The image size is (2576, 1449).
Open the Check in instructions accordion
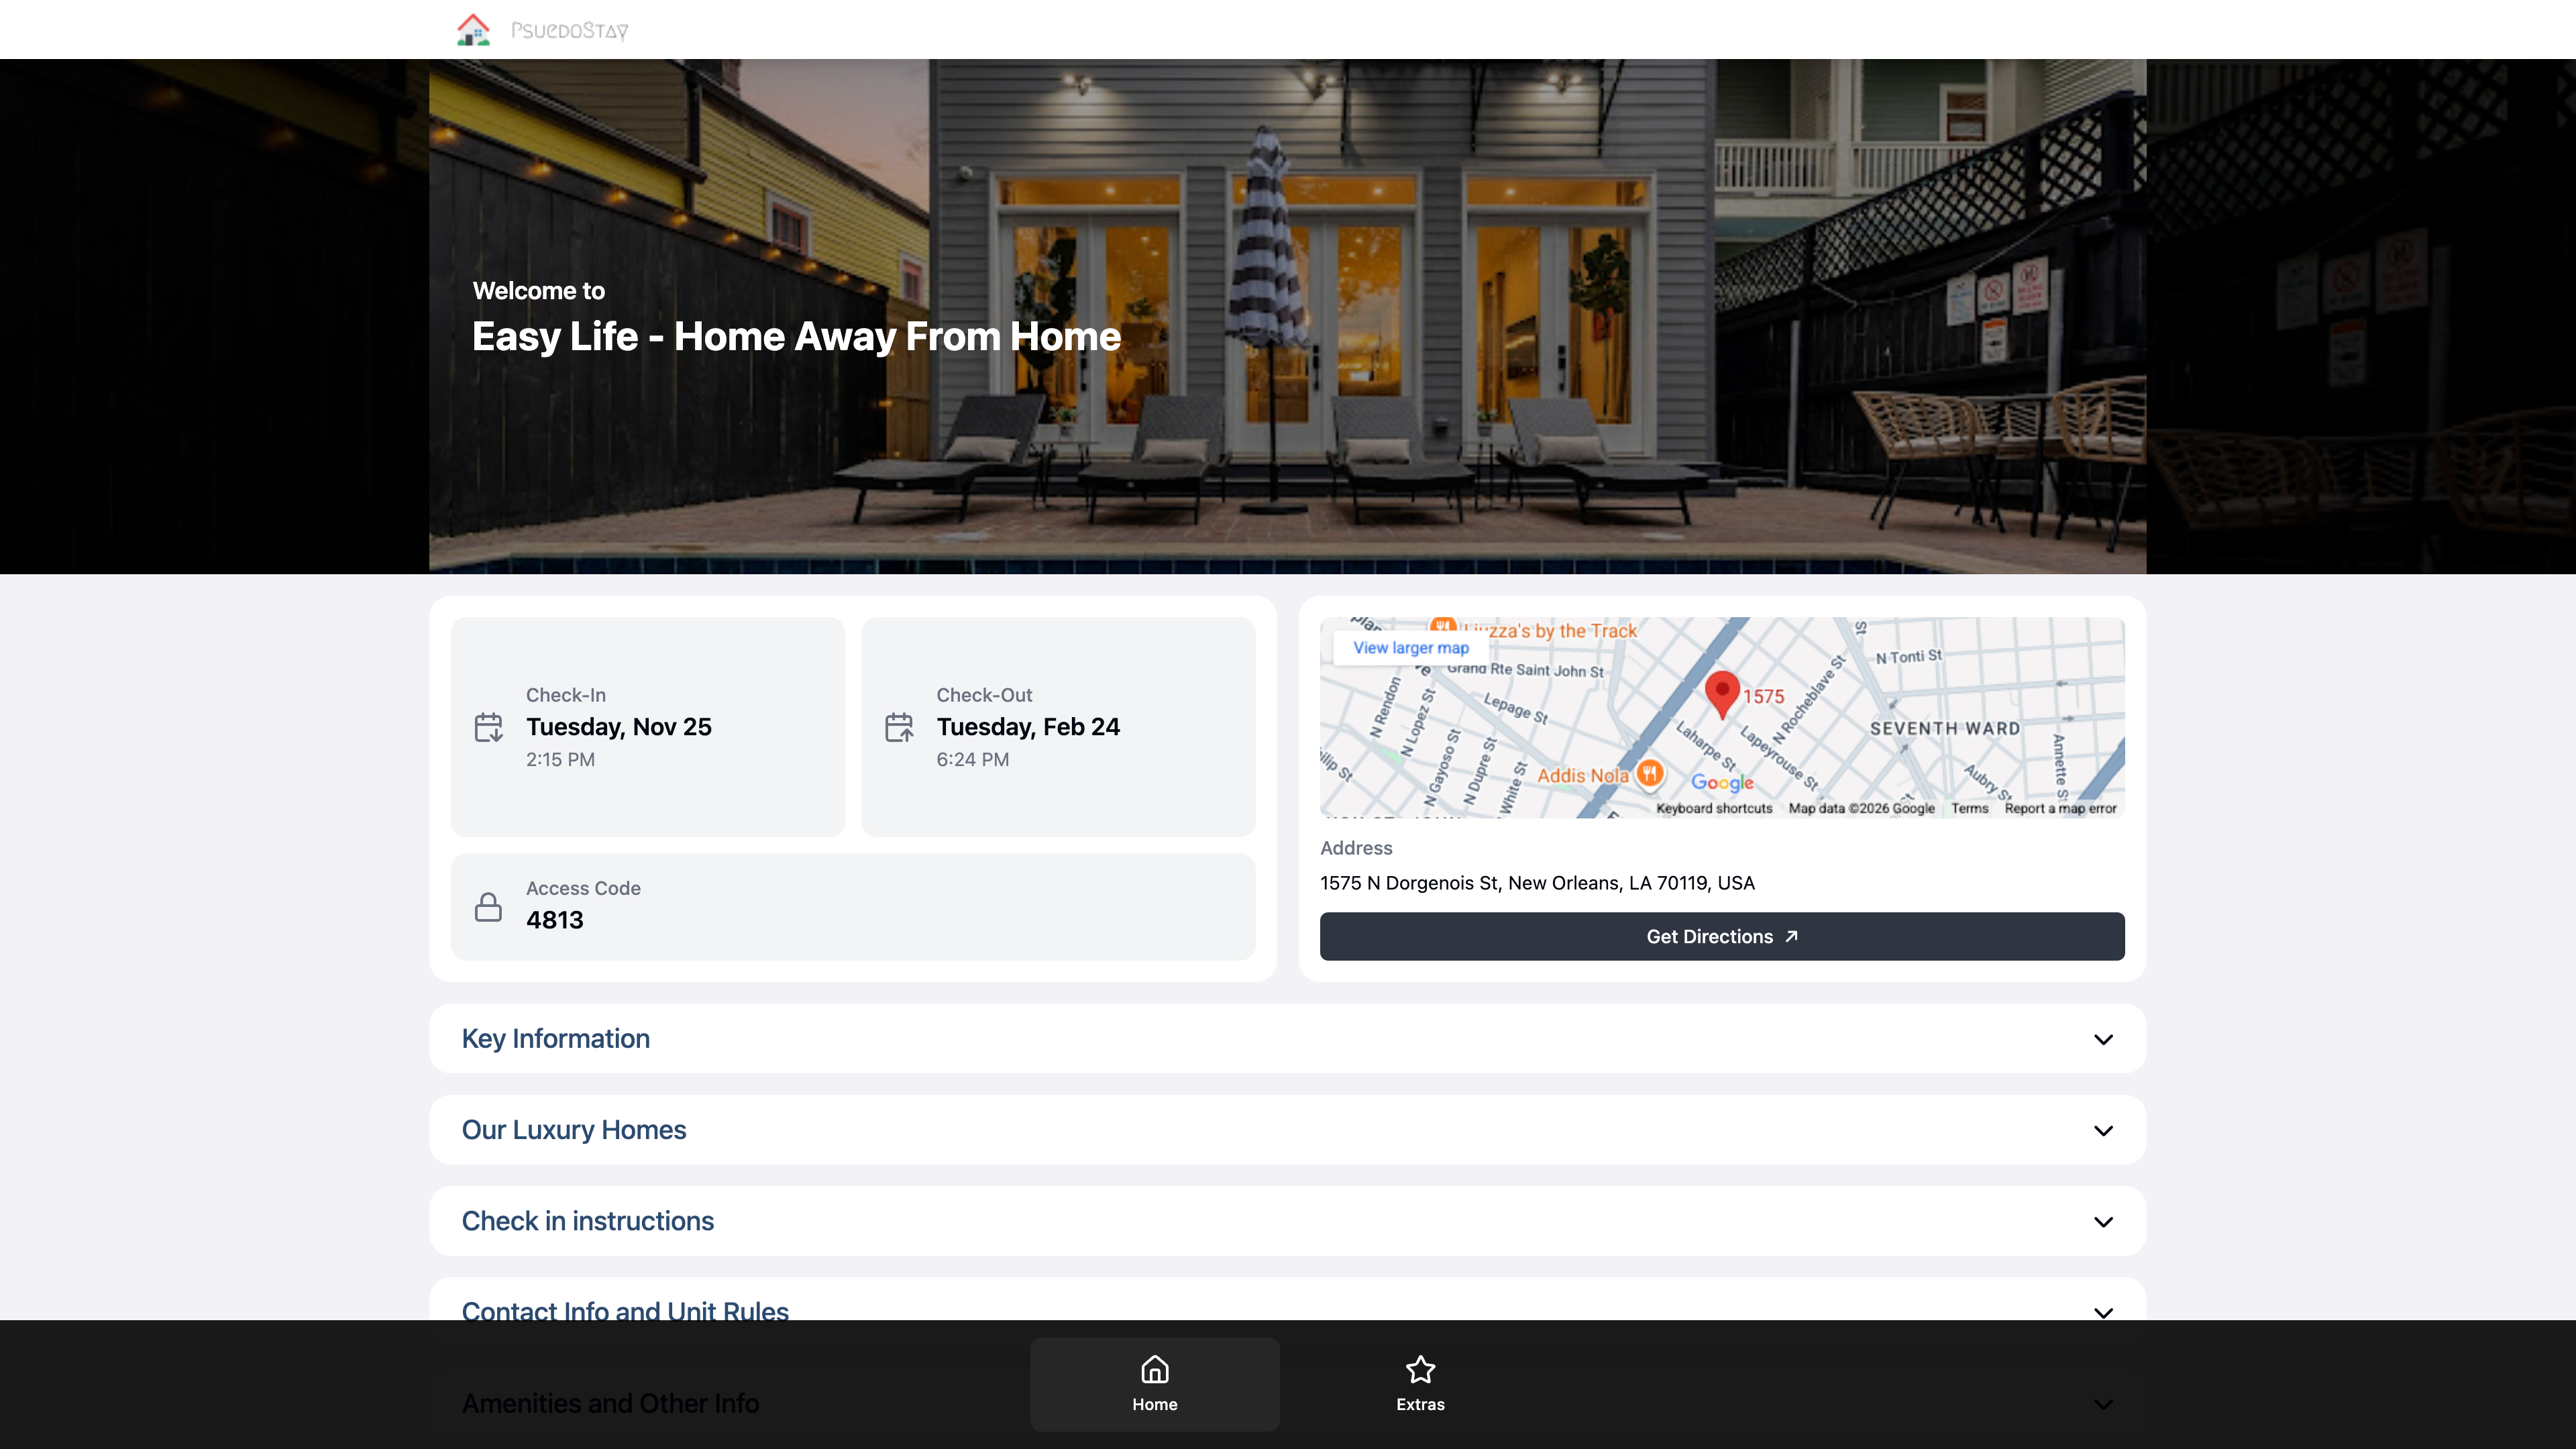(x=1287, y=1221)
